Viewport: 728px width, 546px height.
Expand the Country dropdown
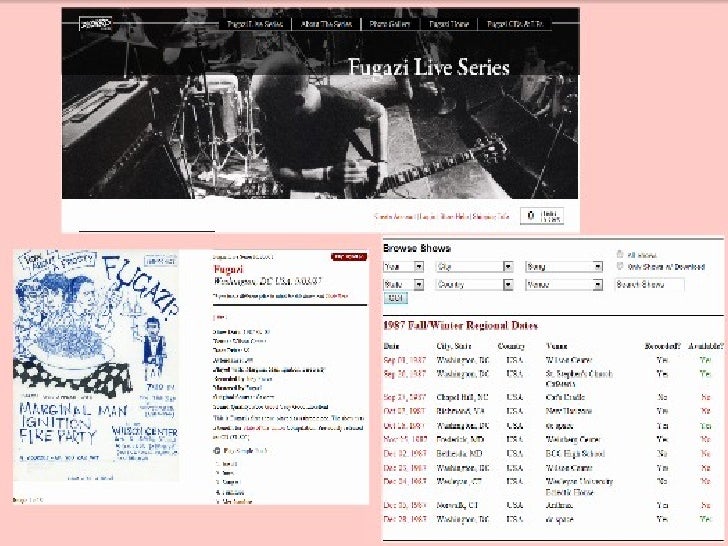[474, 285]
